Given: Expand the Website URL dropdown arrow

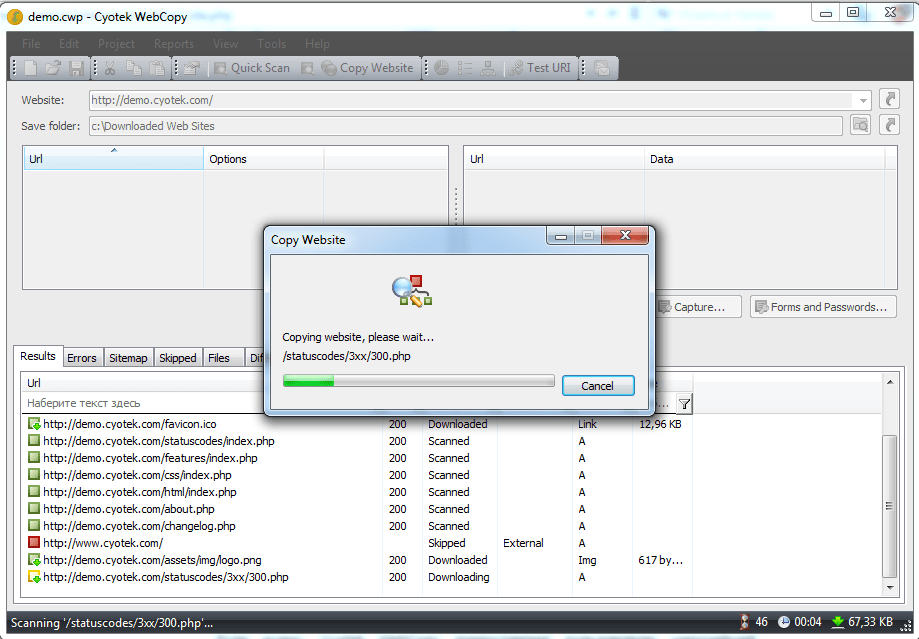Looking at the screenshot, I should [x=863, y=100].
